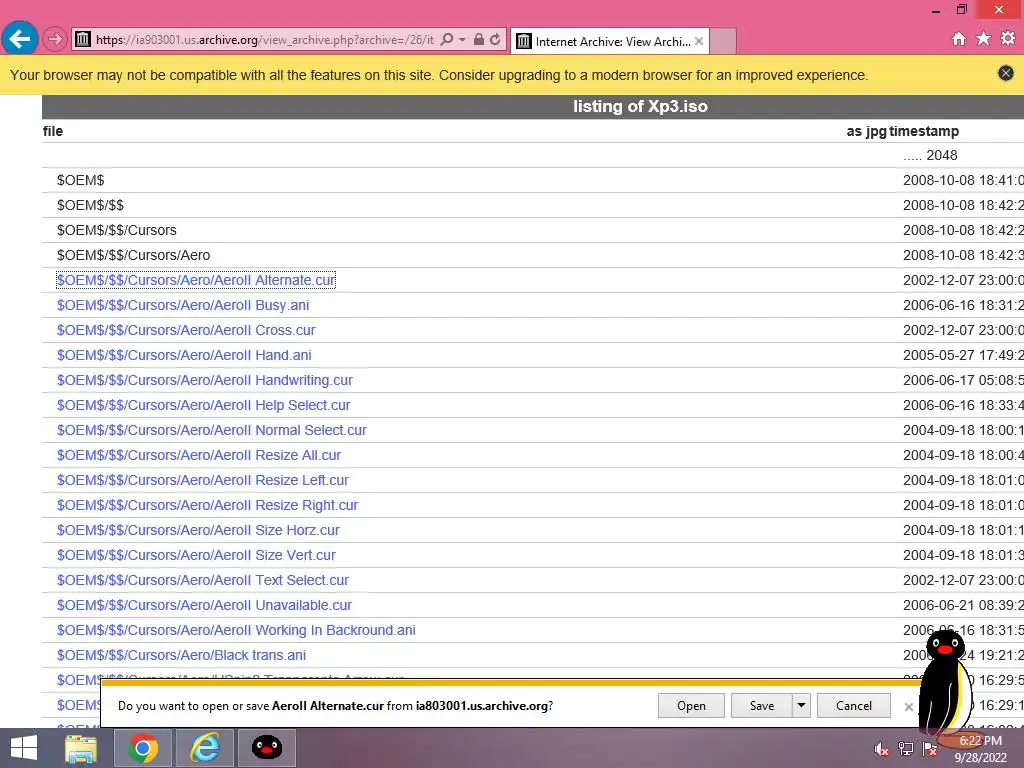The image size is (1024, 768).
Task: Expand the address bar autocomplete dropdown arrow
Action: (x=462, y=40)
